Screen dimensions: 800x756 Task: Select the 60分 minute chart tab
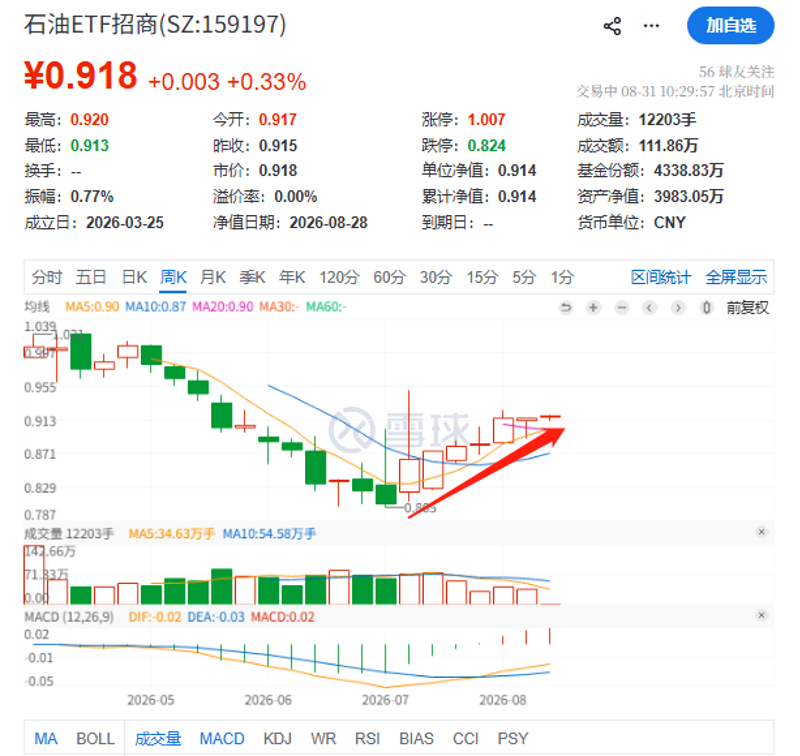[x=389, y=278]
